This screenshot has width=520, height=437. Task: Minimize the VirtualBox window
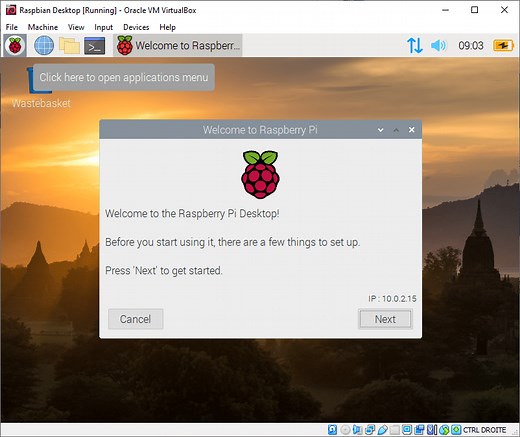pos(445,10)
